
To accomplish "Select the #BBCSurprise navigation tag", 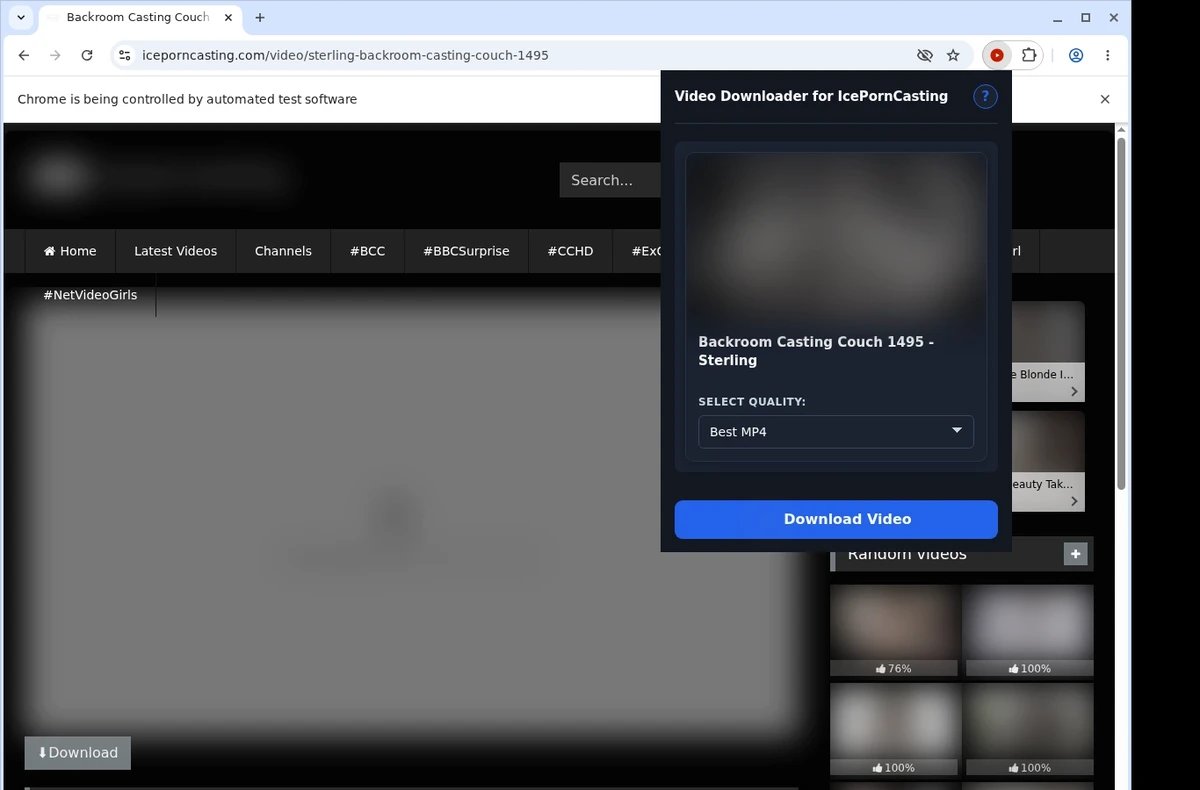I will click(466, 251).
